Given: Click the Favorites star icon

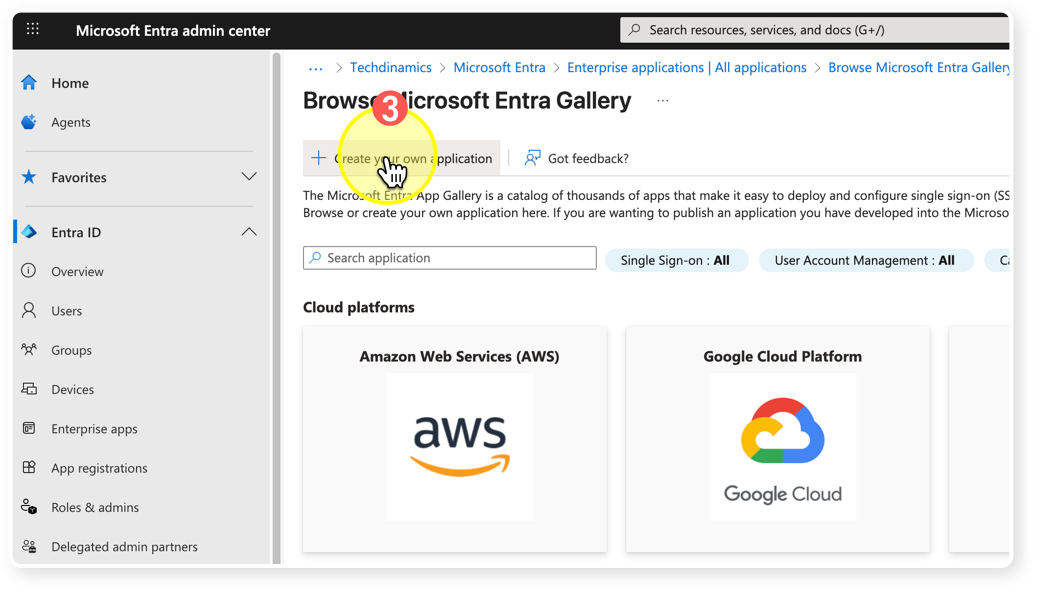Looking at the screenshot, I should (x=29, y=177).
